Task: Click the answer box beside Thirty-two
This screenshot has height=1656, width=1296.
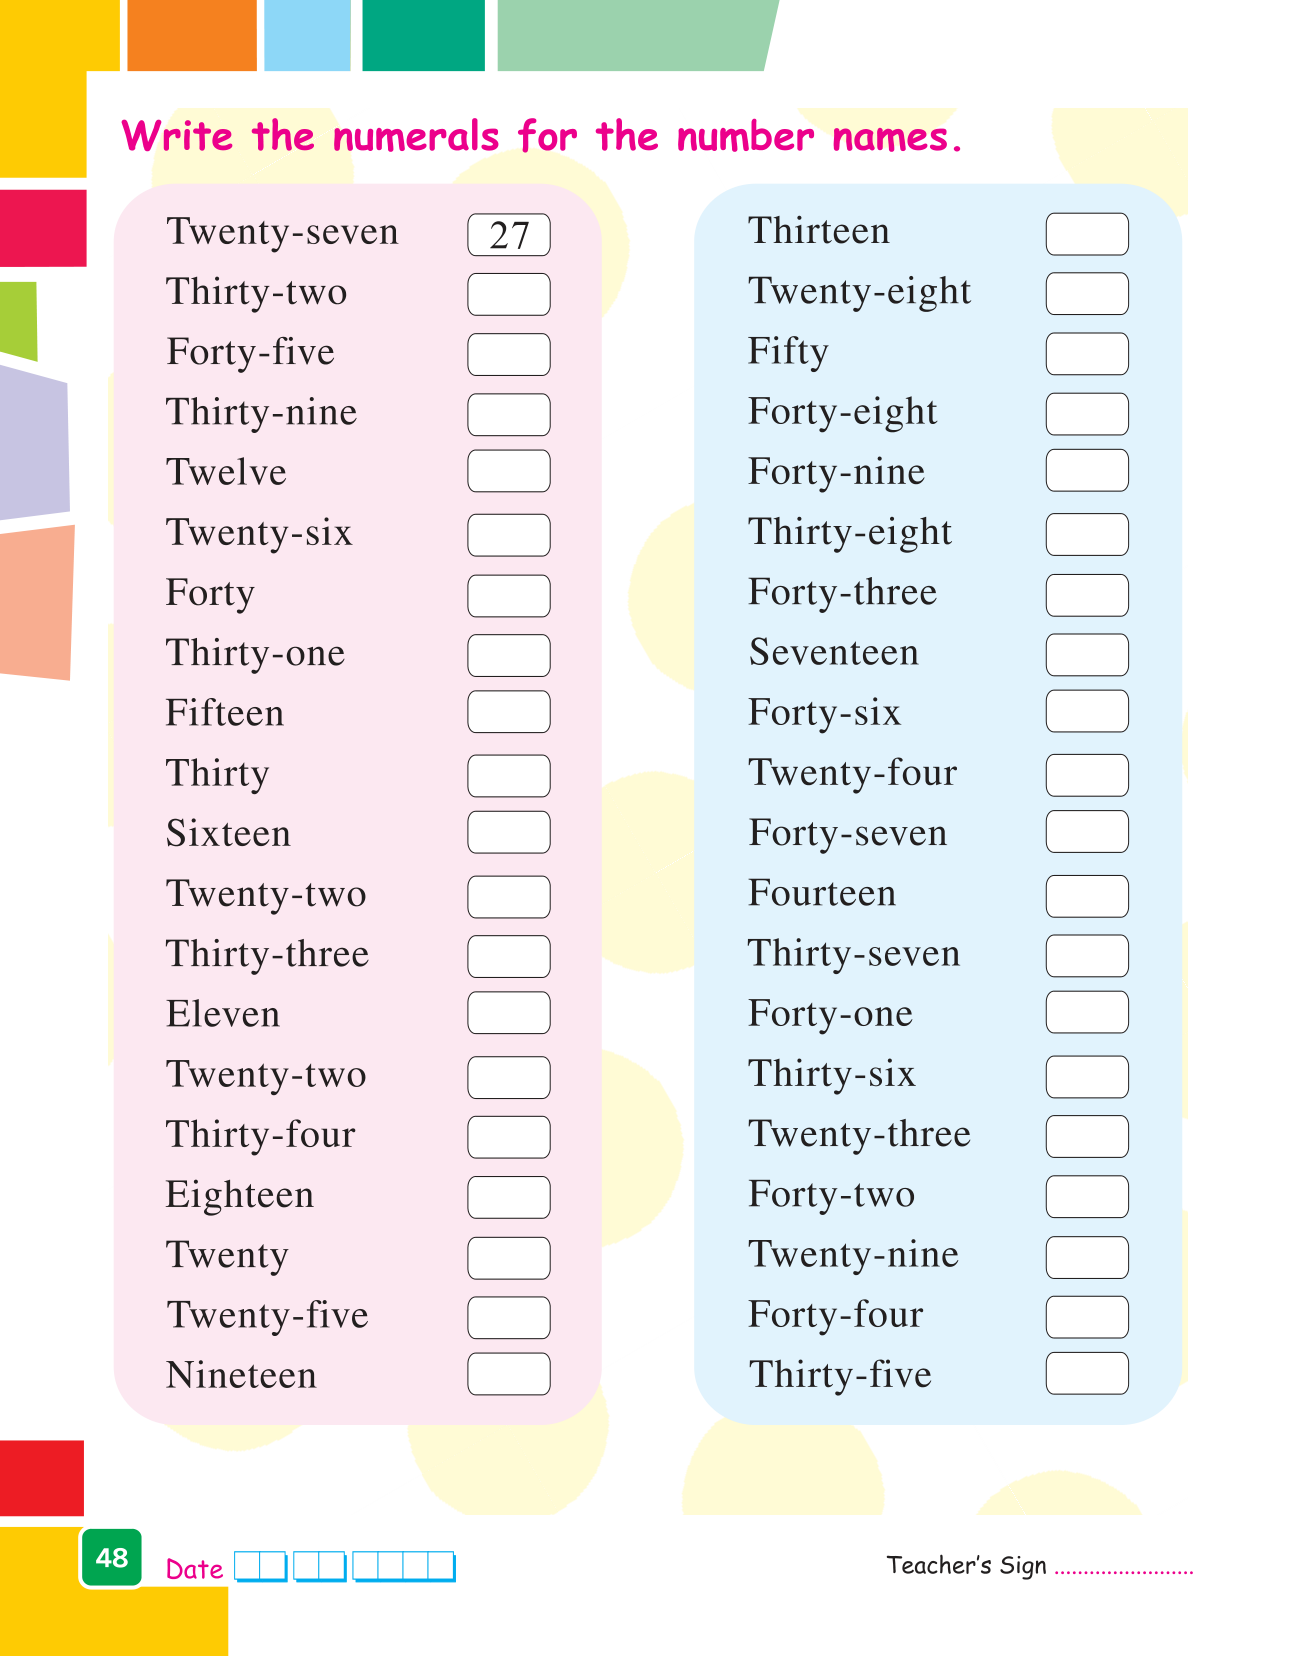Action: point(508,294)
